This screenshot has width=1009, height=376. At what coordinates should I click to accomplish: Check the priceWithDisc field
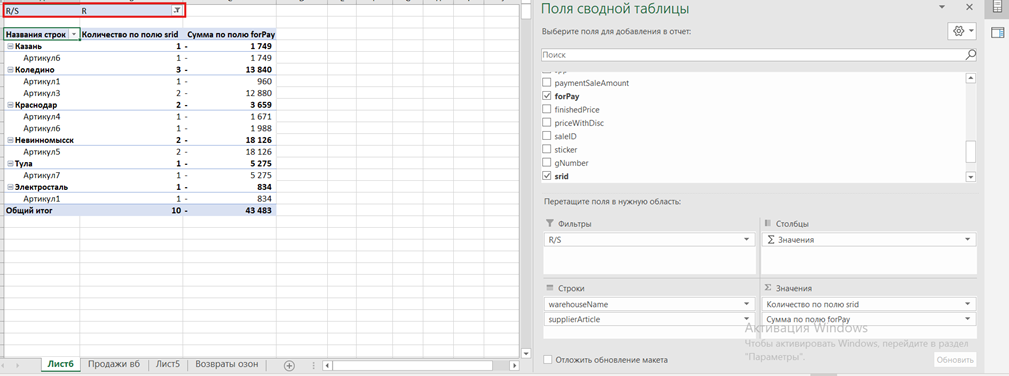point(547,122)
